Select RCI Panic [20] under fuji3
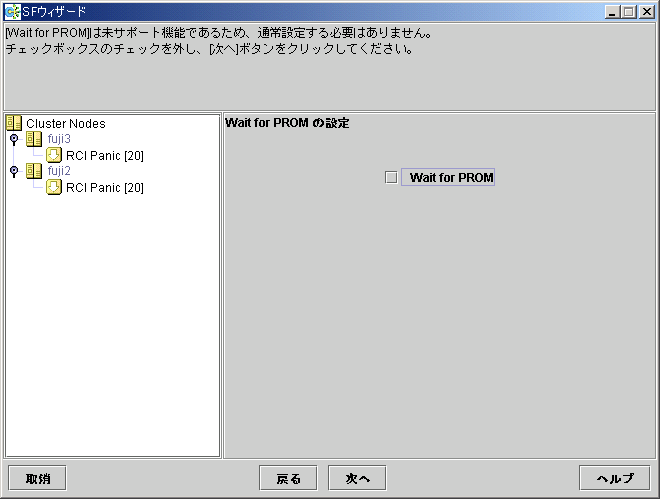This screenshot has height=499, width=660. tap(105, 156)
